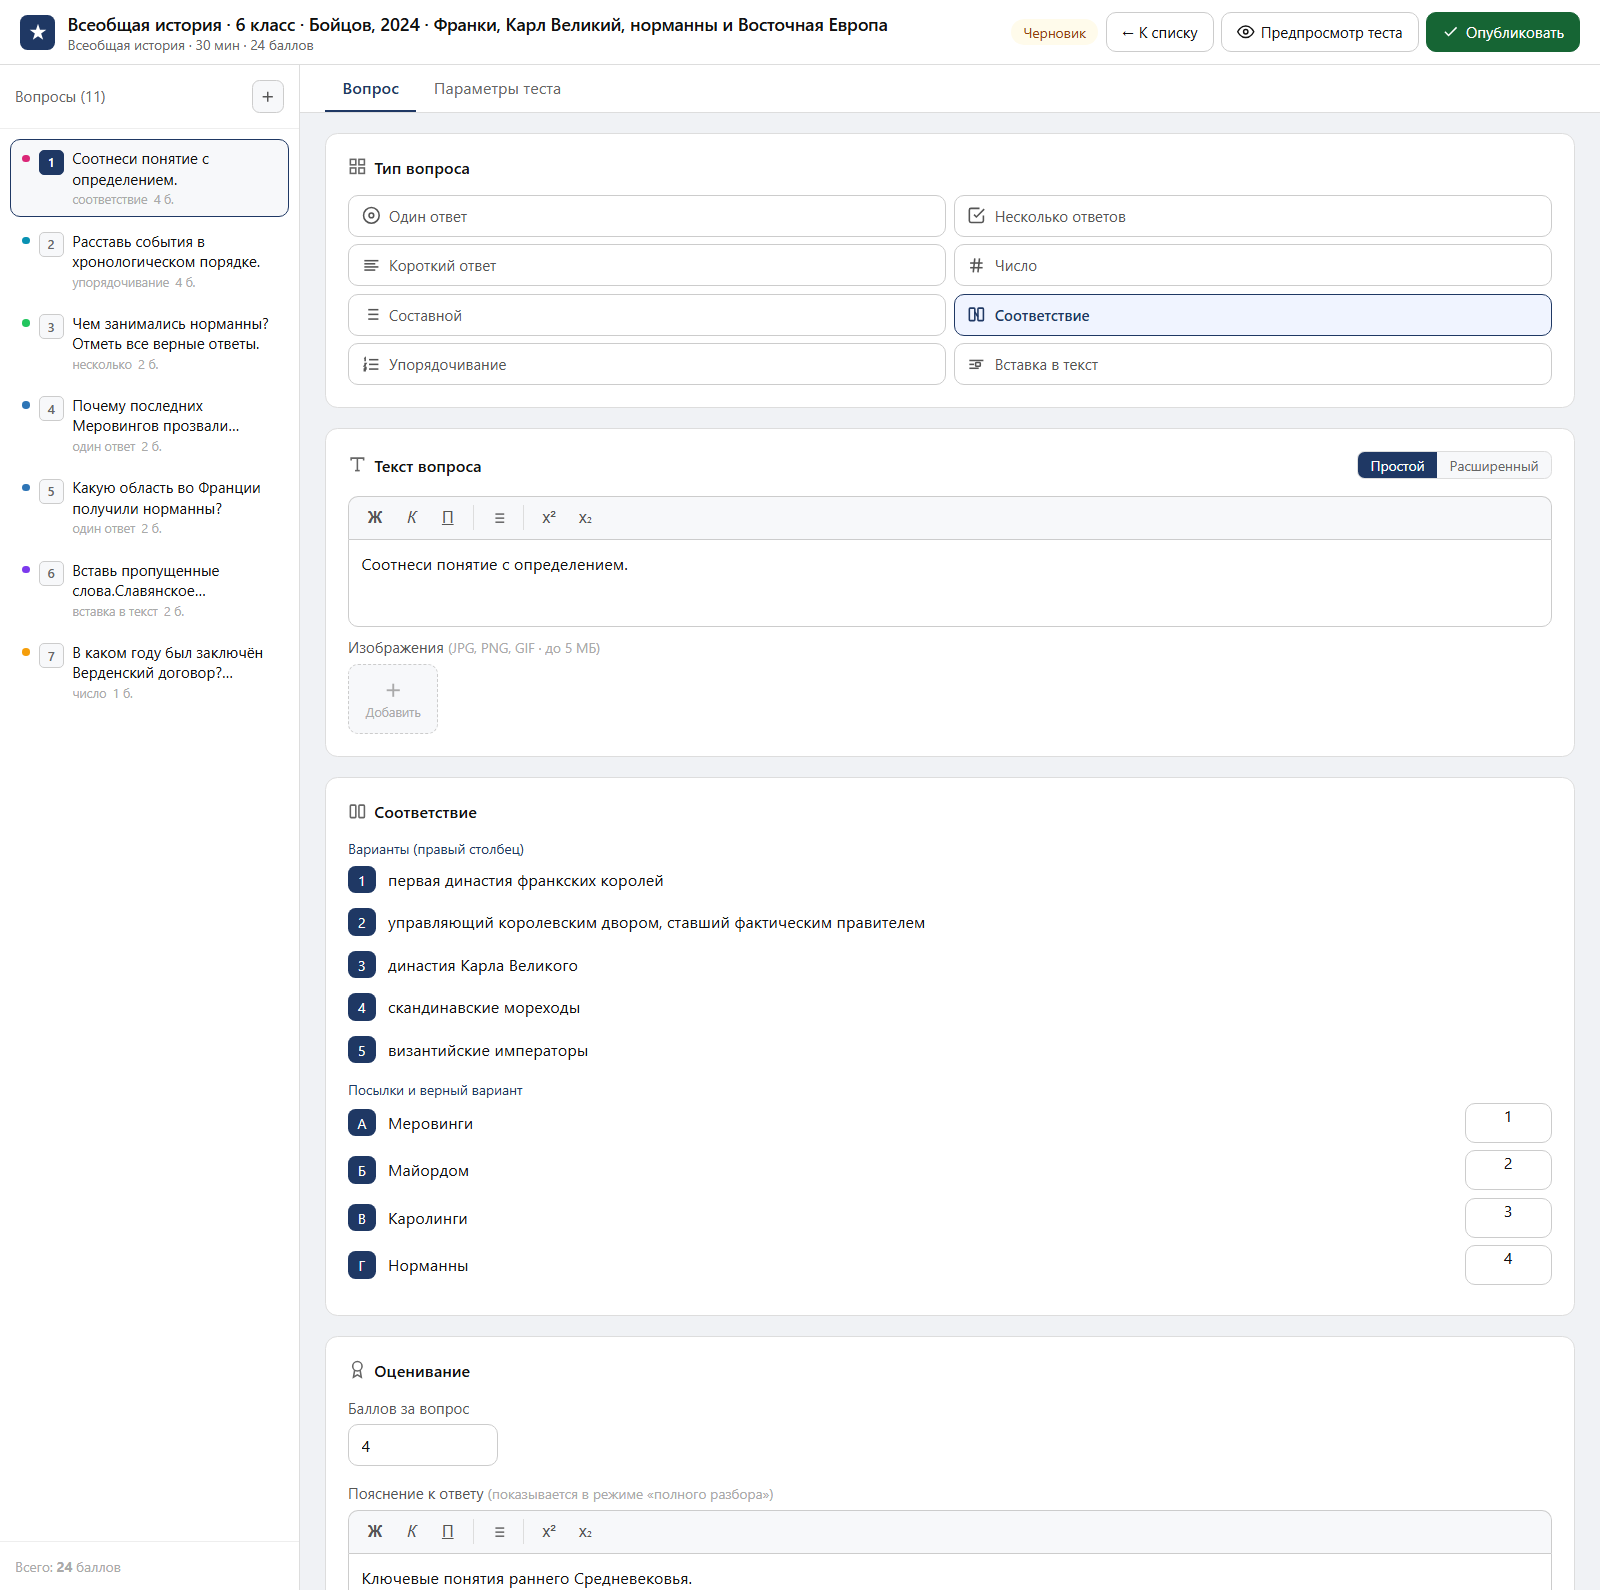Apply subscript in question text toolbar

pyautogui.click(x=585, y=518)
